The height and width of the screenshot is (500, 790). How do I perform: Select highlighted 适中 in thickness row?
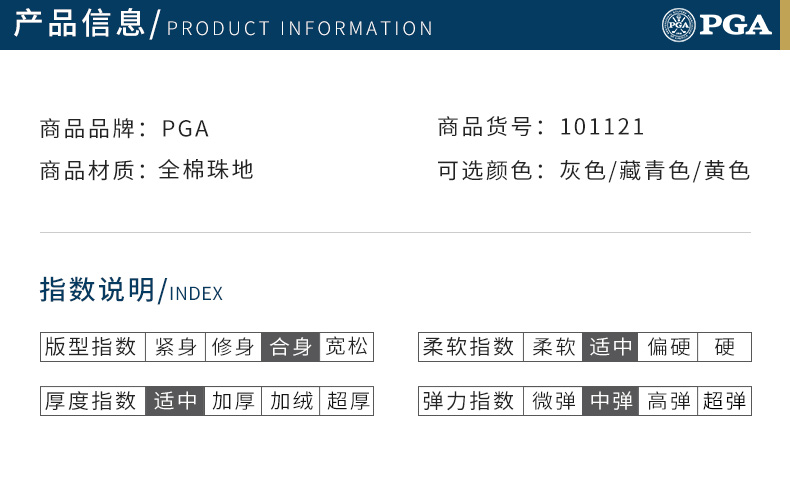[x=175, y=401]
